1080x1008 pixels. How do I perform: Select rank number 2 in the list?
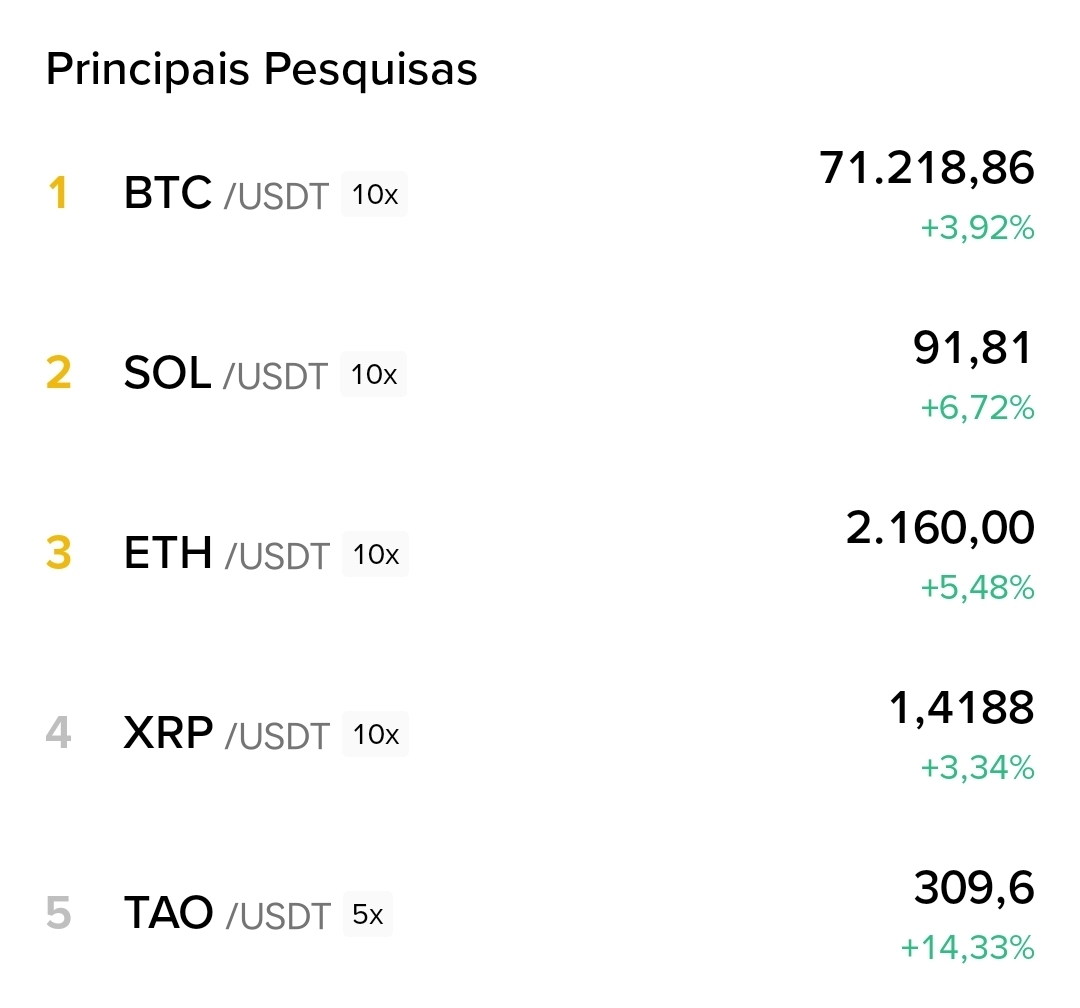pyautogui.click(x=58, y=374)
